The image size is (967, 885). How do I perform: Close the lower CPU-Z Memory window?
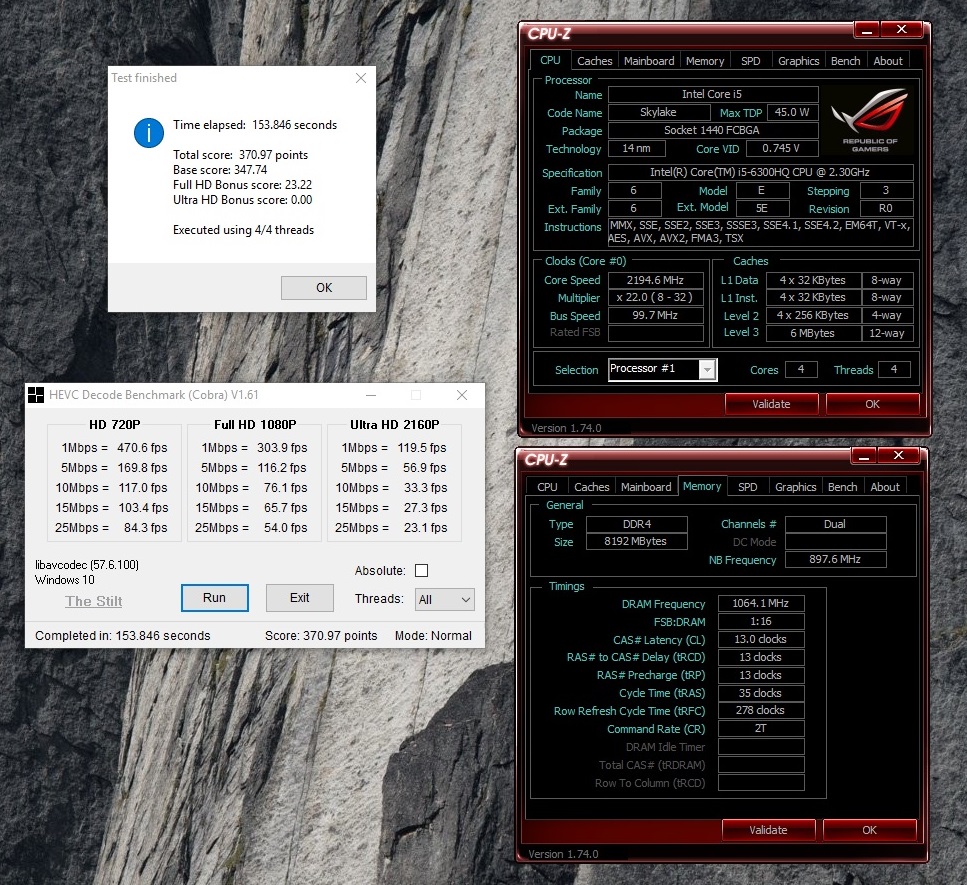click(x=899, y=456)
